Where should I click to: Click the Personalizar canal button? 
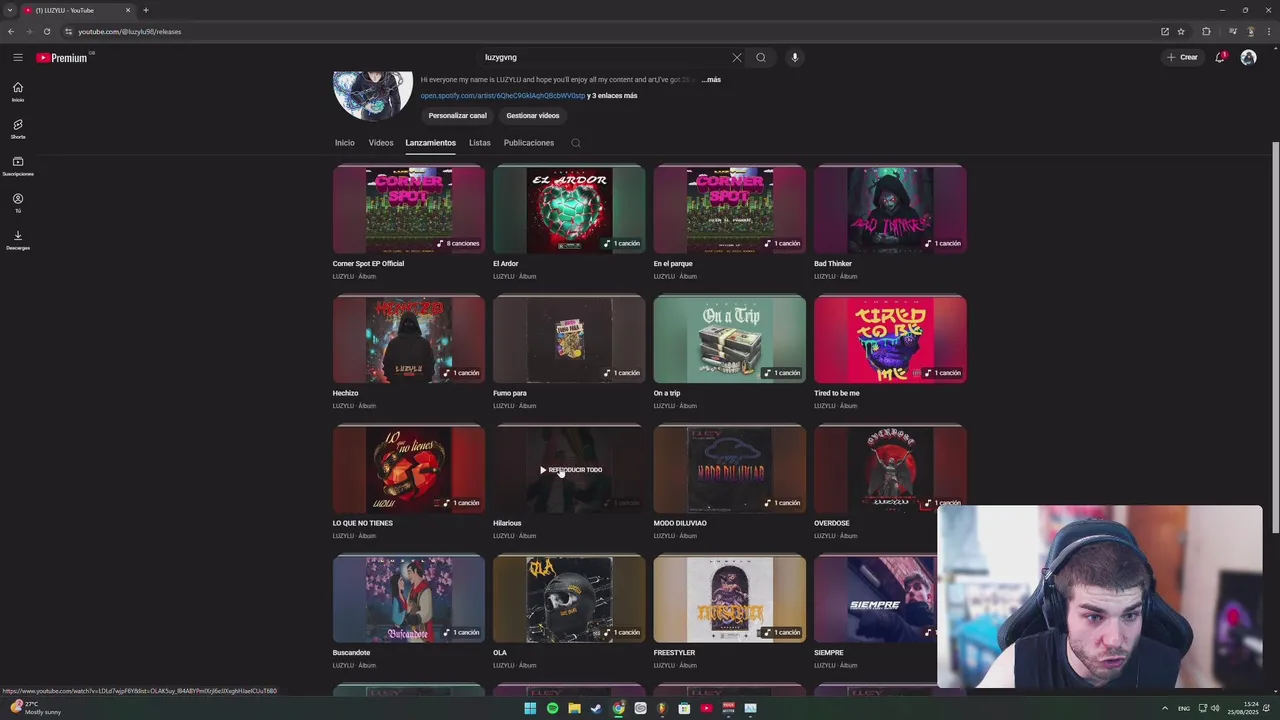[x=458, y=115]
